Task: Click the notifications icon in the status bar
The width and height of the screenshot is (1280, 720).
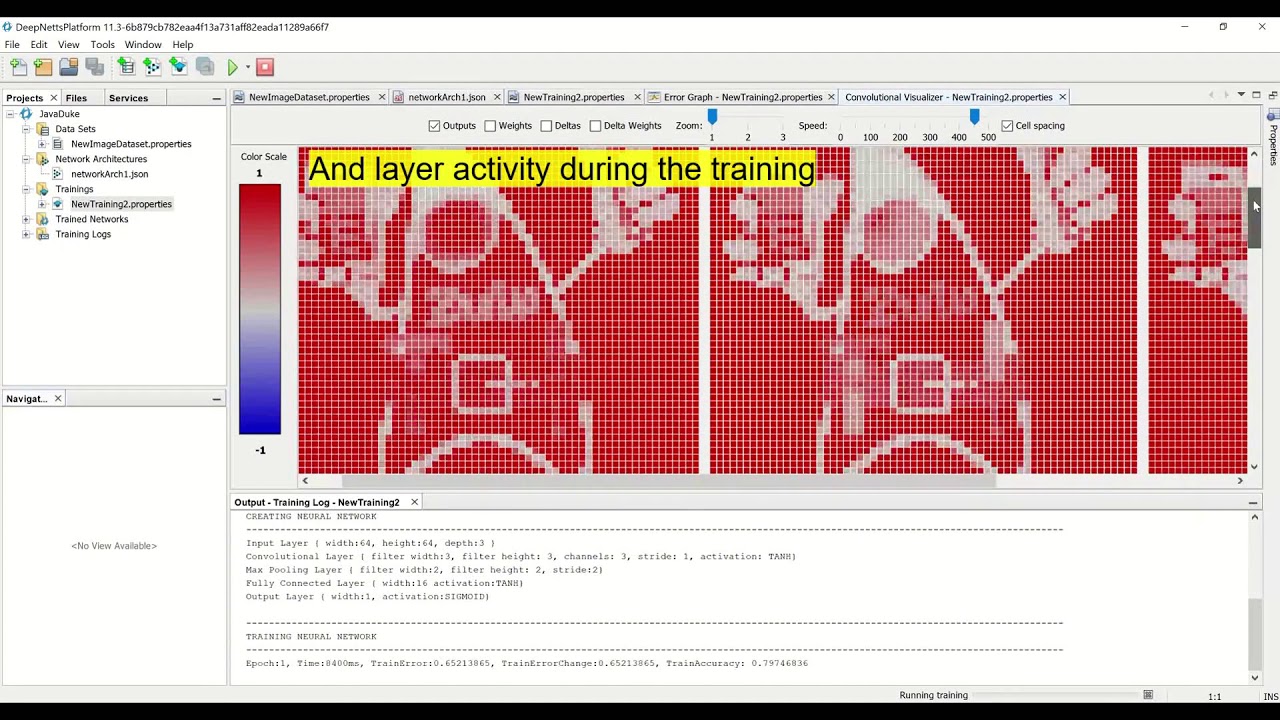Action: (x=1148, y=695)
